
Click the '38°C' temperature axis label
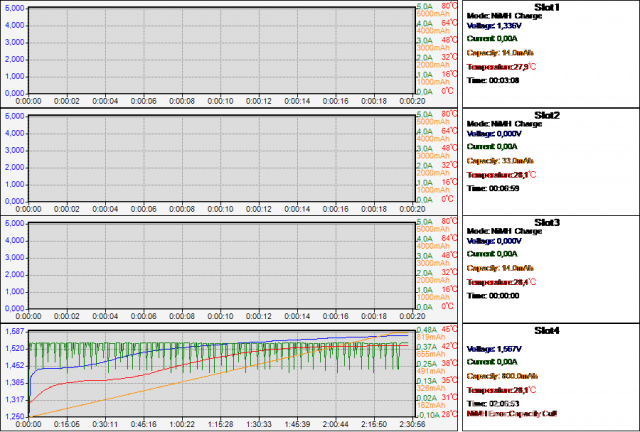(x=450, y=363)
